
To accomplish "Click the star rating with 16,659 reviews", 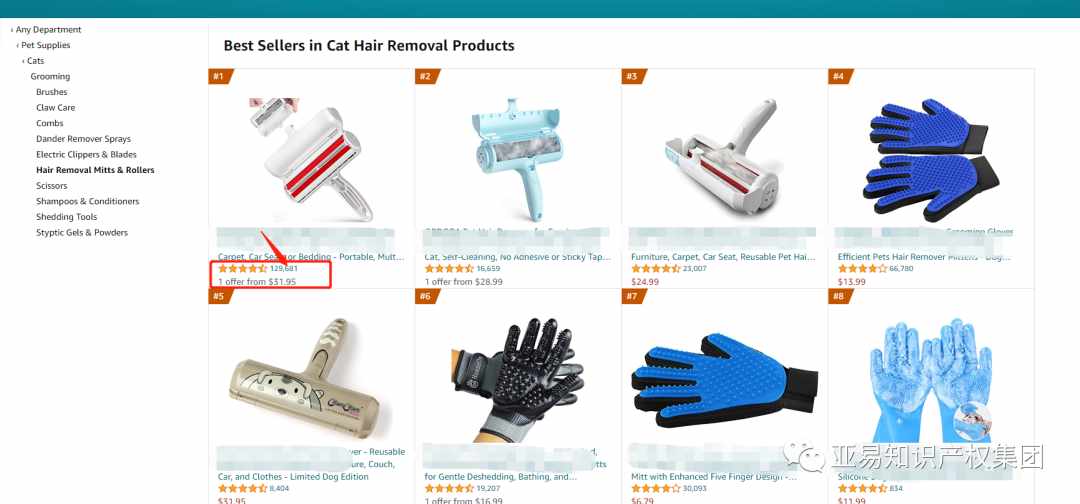I will pos(449,269).
